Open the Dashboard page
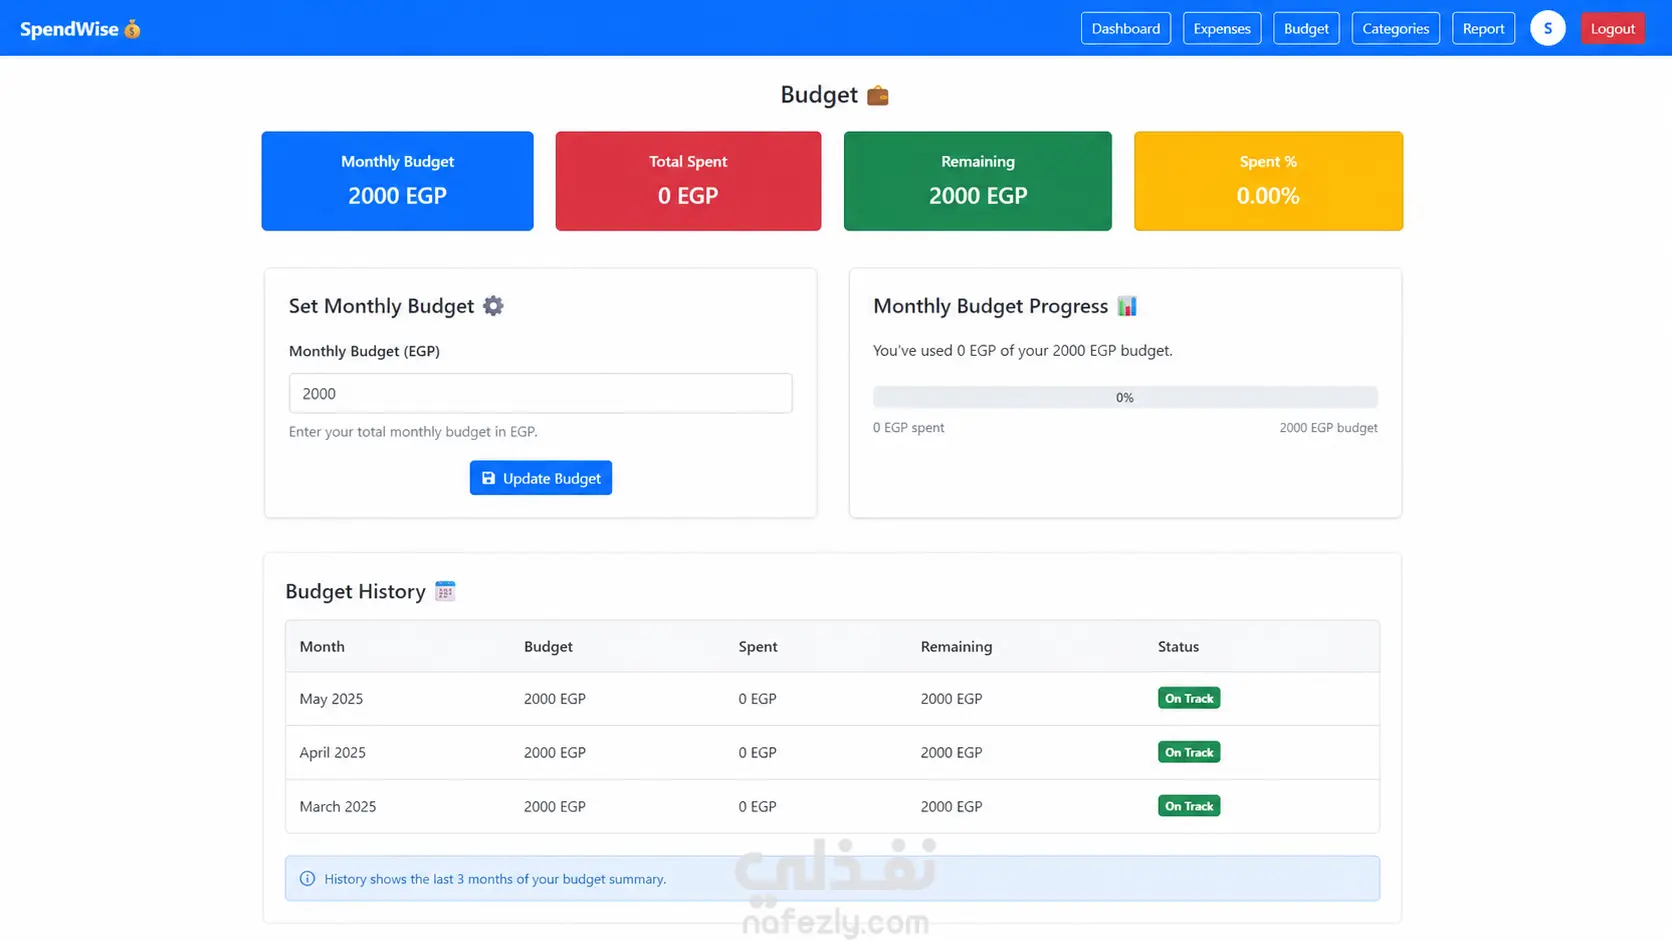Screen dimensions: 1672x941 point(1125,28)
